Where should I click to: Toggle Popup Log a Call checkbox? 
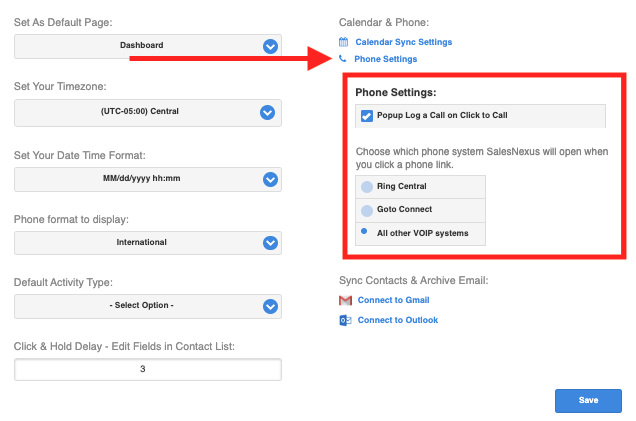point(367,116)
